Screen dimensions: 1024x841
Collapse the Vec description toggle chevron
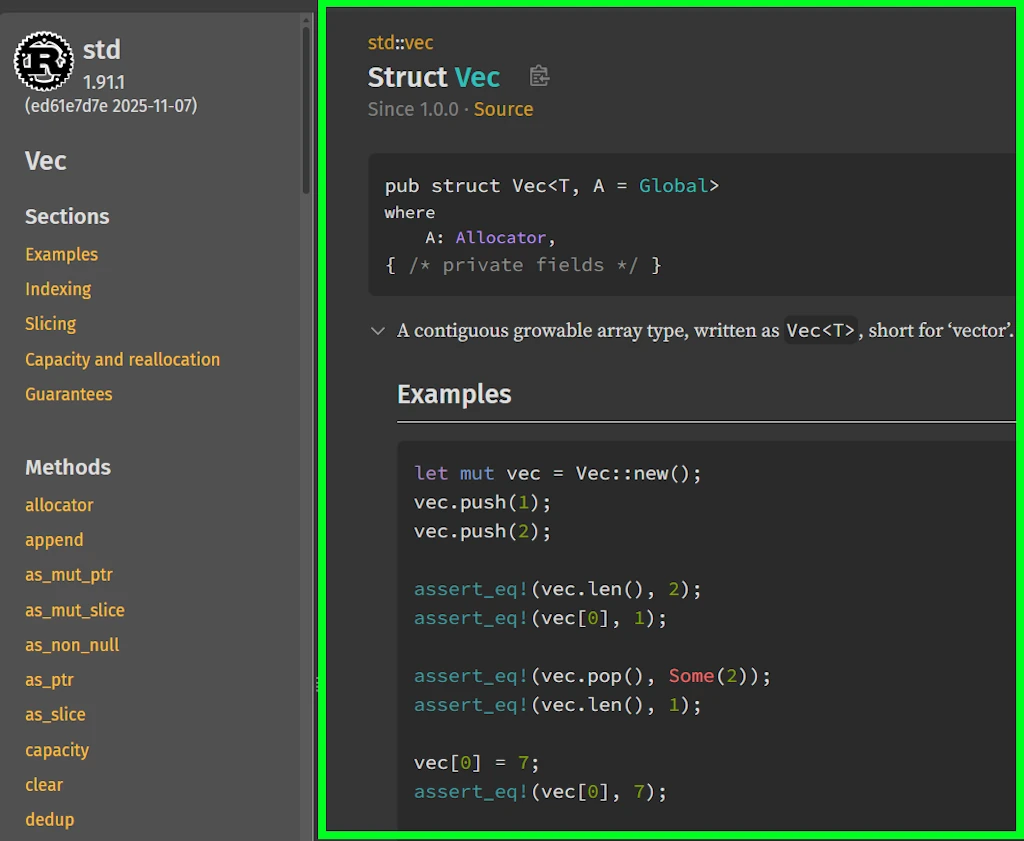[378, 331]
